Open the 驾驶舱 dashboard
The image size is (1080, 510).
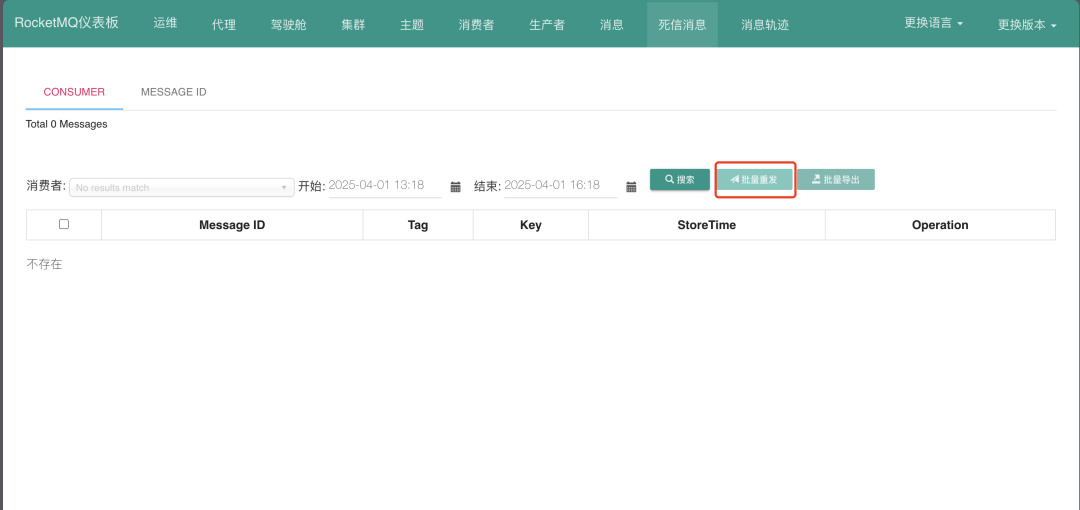click(289, 25)
